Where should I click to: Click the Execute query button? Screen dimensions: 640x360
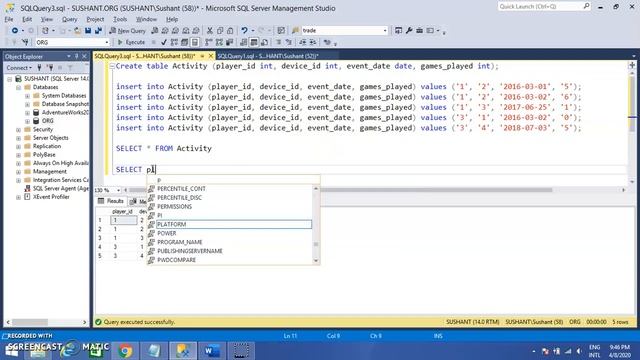tap(131, 42)
